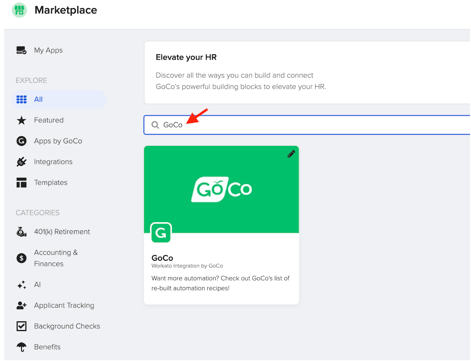The image size is (471, 361).
Task: Click the search magnifier icon
Action: click(x=155, y=125)
